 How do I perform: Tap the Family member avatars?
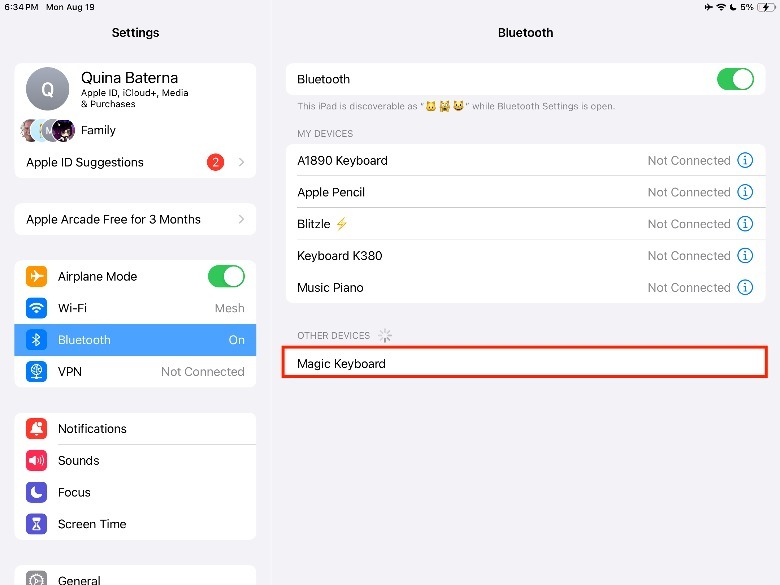coord(48,130)
